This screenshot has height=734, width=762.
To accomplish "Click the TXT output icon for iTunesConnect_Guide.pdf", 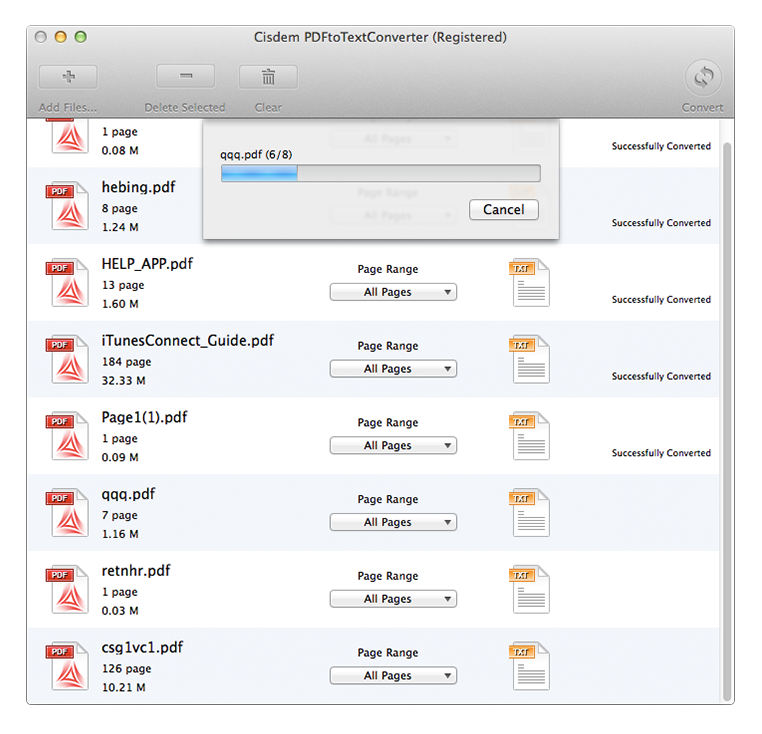I will tap(529, 360).
